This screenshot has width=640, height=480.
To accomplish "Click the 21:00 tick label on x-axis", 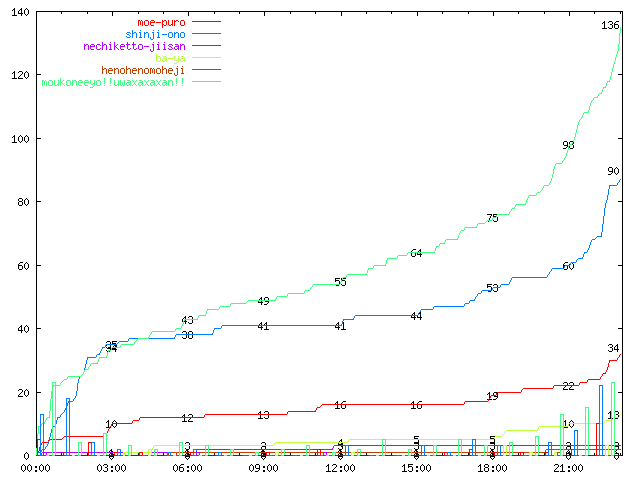I will pos(568,468).
